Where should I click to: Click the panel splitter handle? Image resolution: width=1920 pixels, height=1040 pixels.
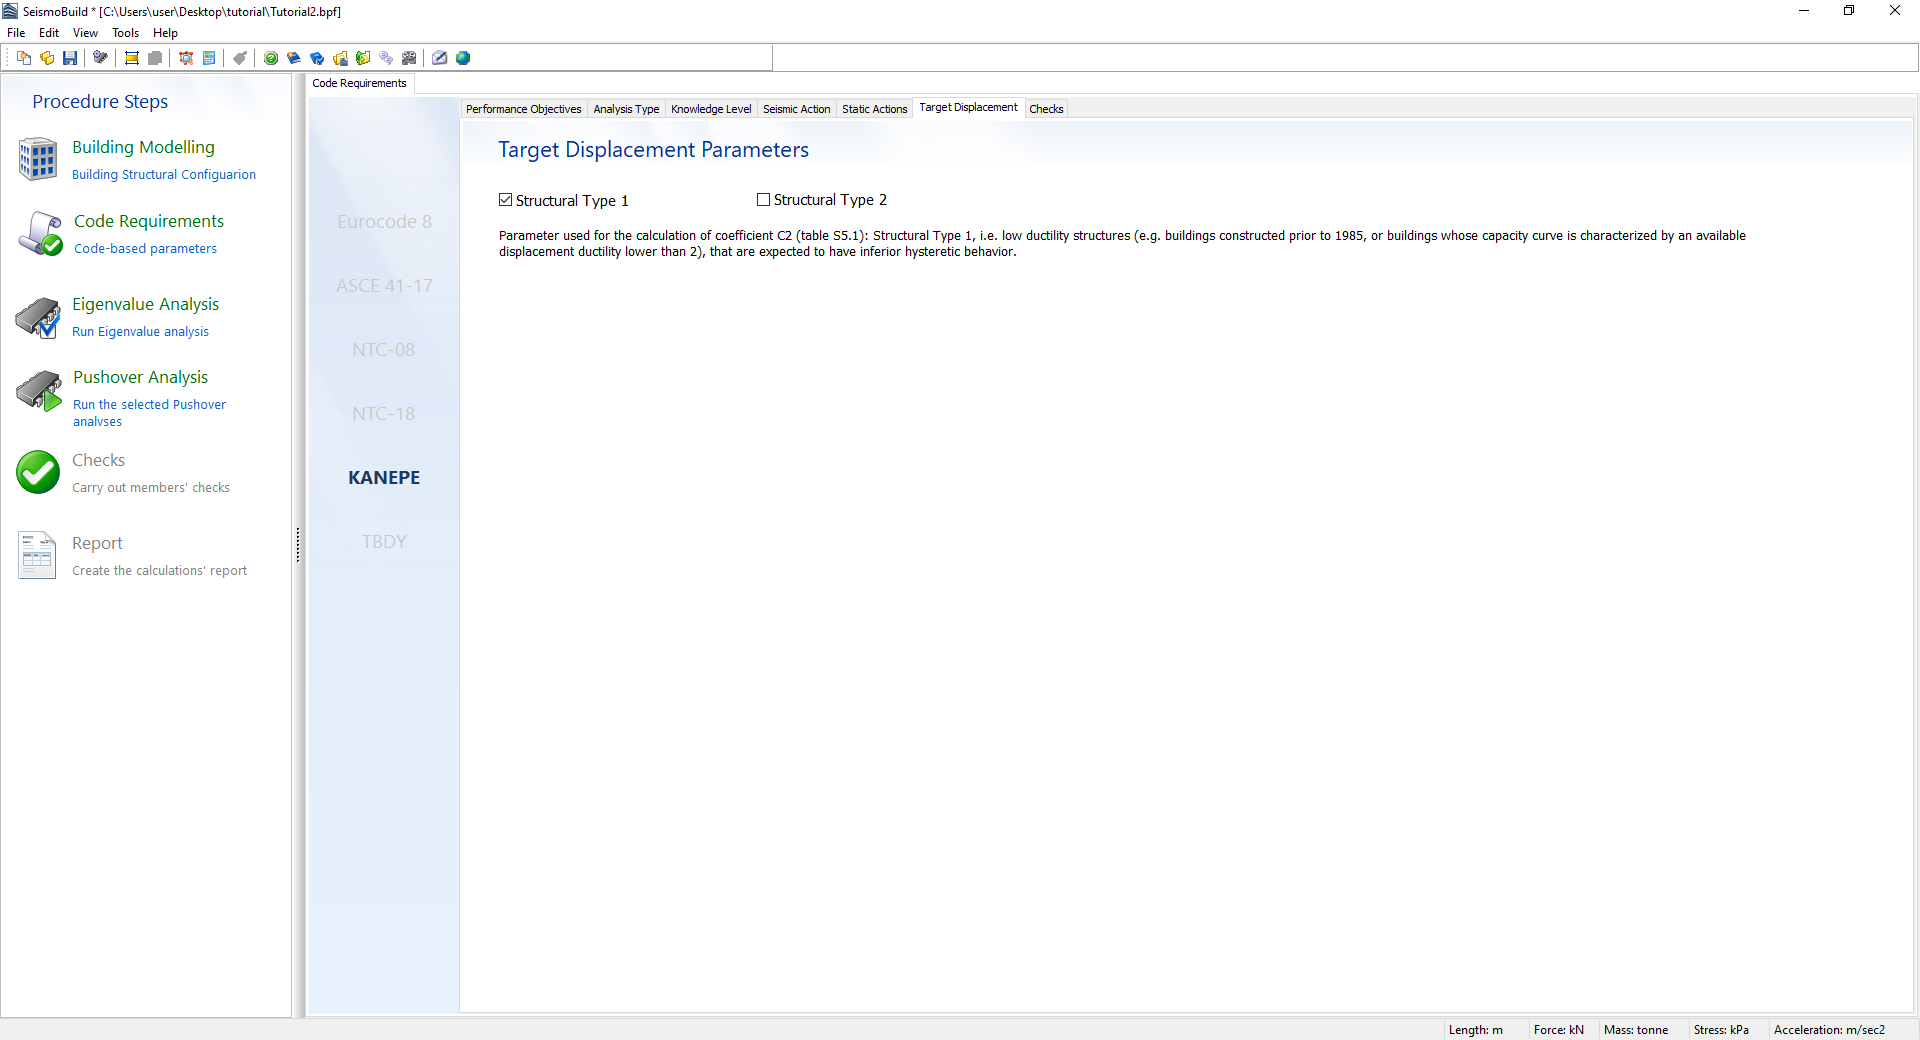[x=298, y=545]
